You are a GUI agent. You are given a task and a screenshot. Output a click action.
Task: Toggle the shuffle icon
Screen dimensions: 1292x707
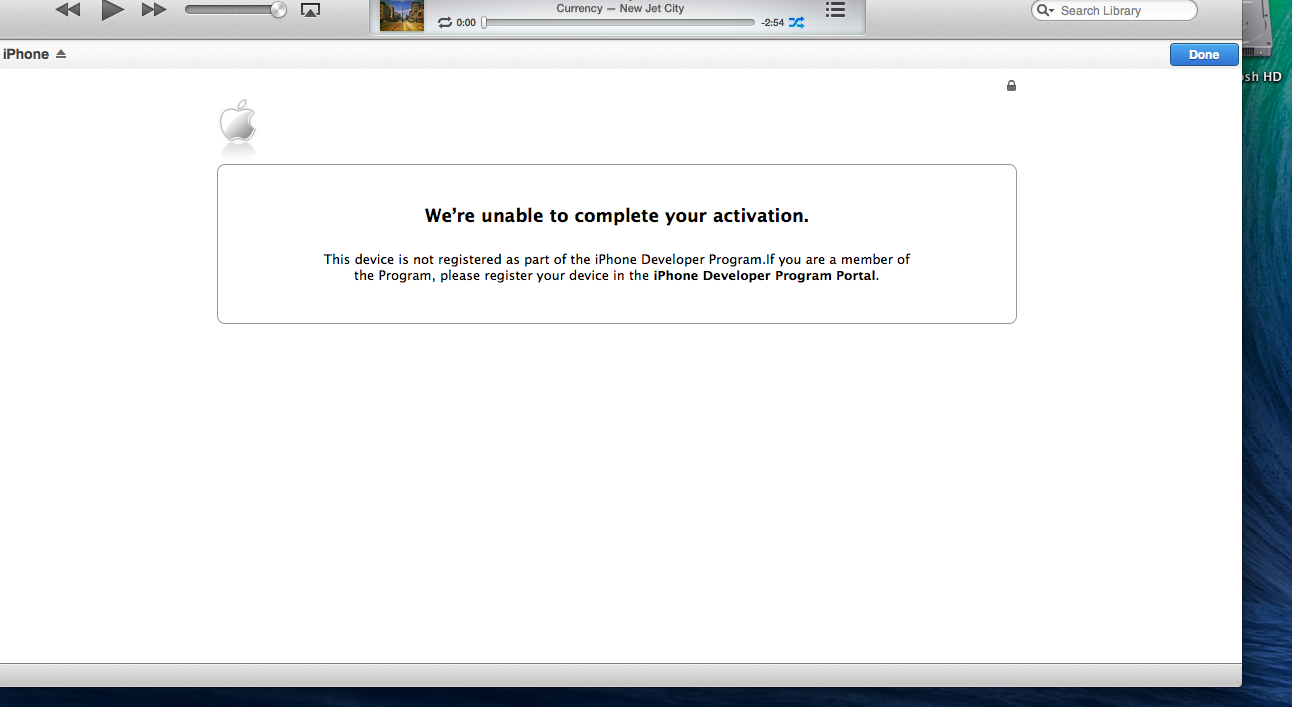[796, 22]
